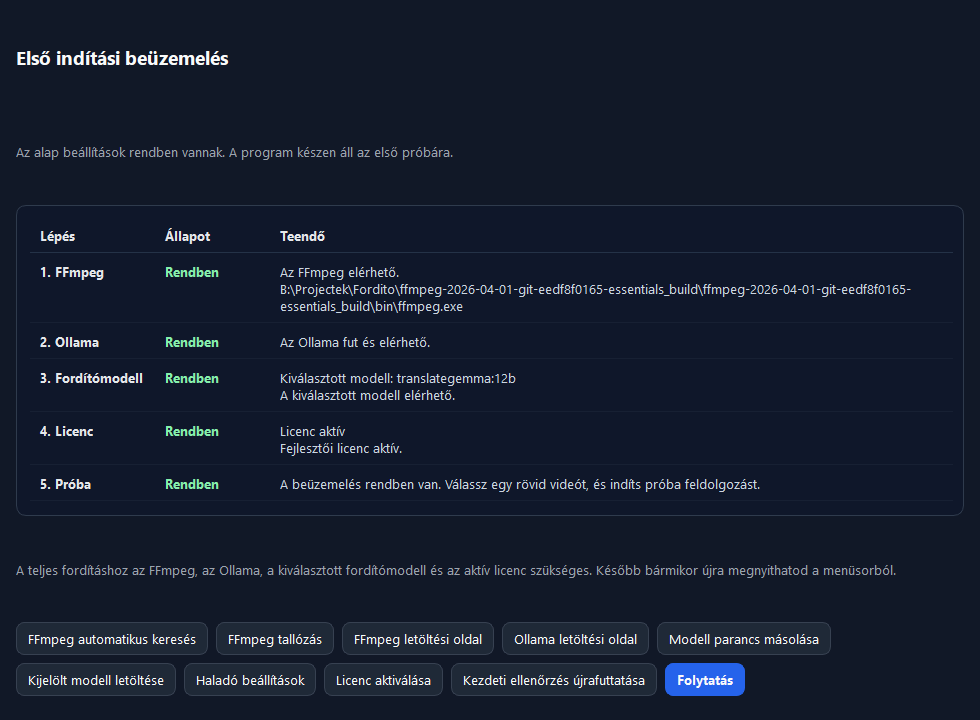Click the FFmpeg automatikus keresés button
The width and height of the screenshot is (980, 720).
(111, 638)
